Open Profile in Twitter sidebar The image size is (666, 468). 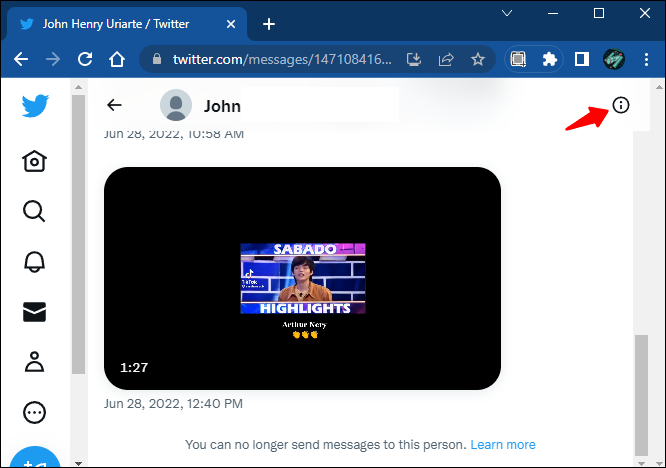click(x=34, y=362)
